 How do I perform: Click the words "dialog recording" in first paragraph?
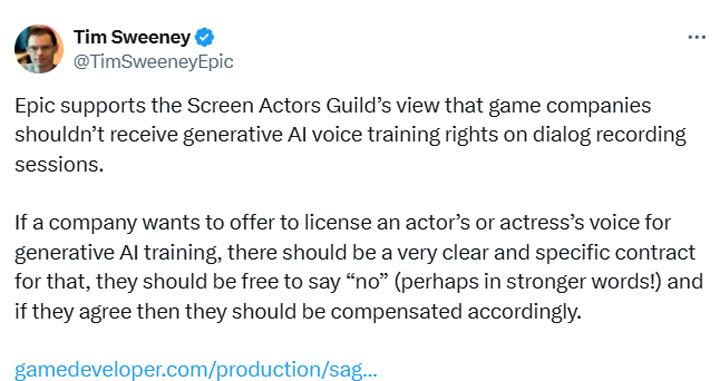(x=609, y=135)
